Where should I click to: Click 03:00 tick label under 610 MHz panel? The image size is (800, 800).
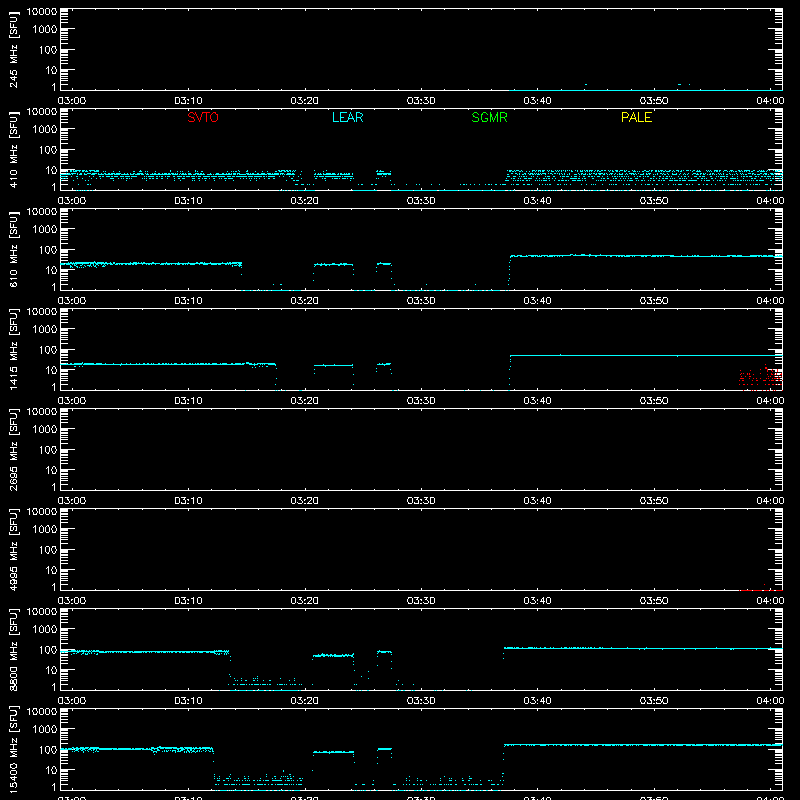click(x=72, y=301)
